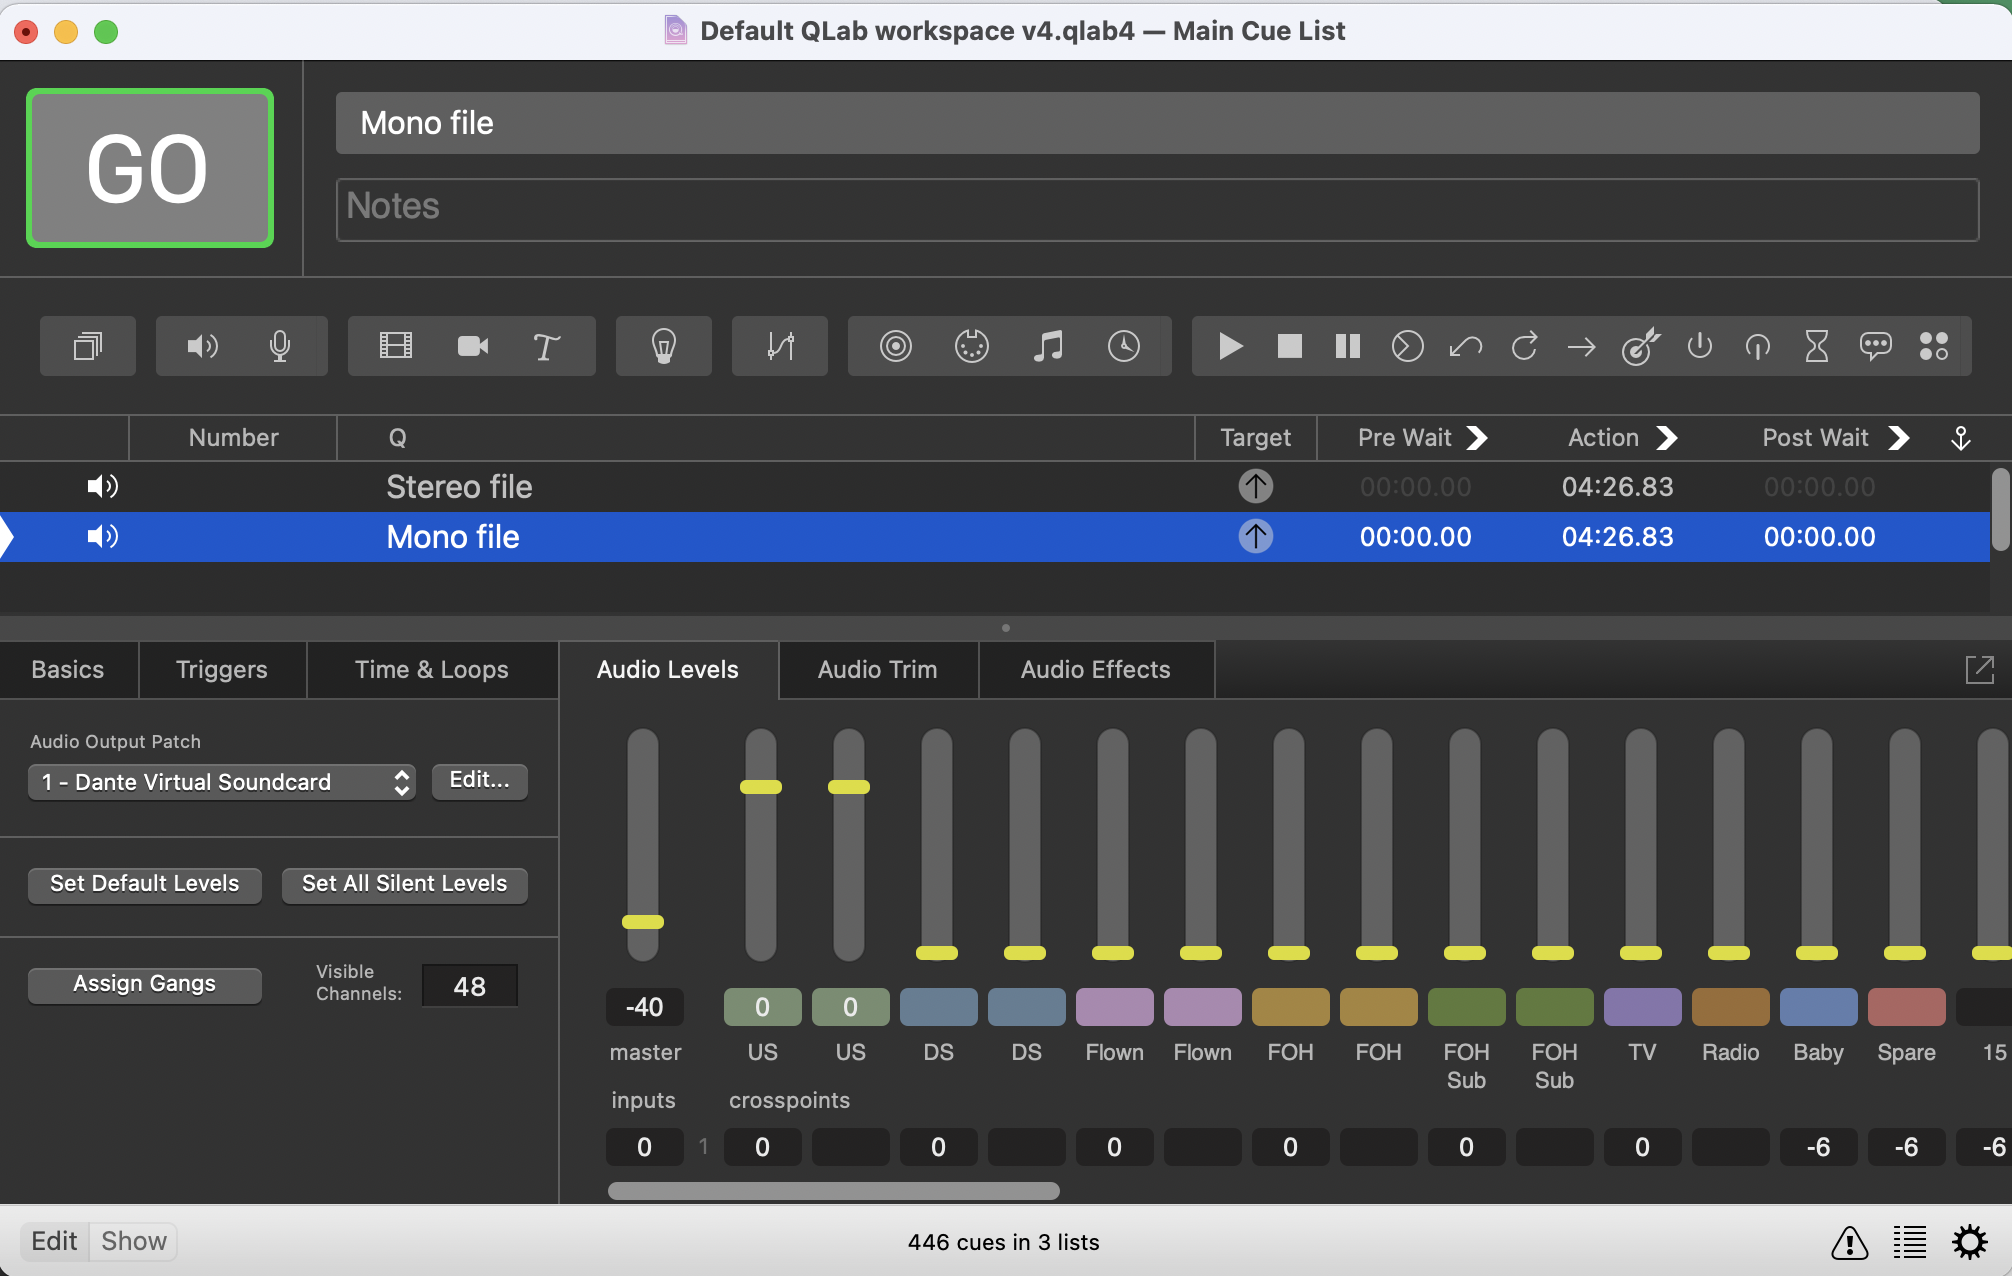Open the workspace warnings via the warning icon
2012x1276 pixels.
click(x=1849, y=1243)
